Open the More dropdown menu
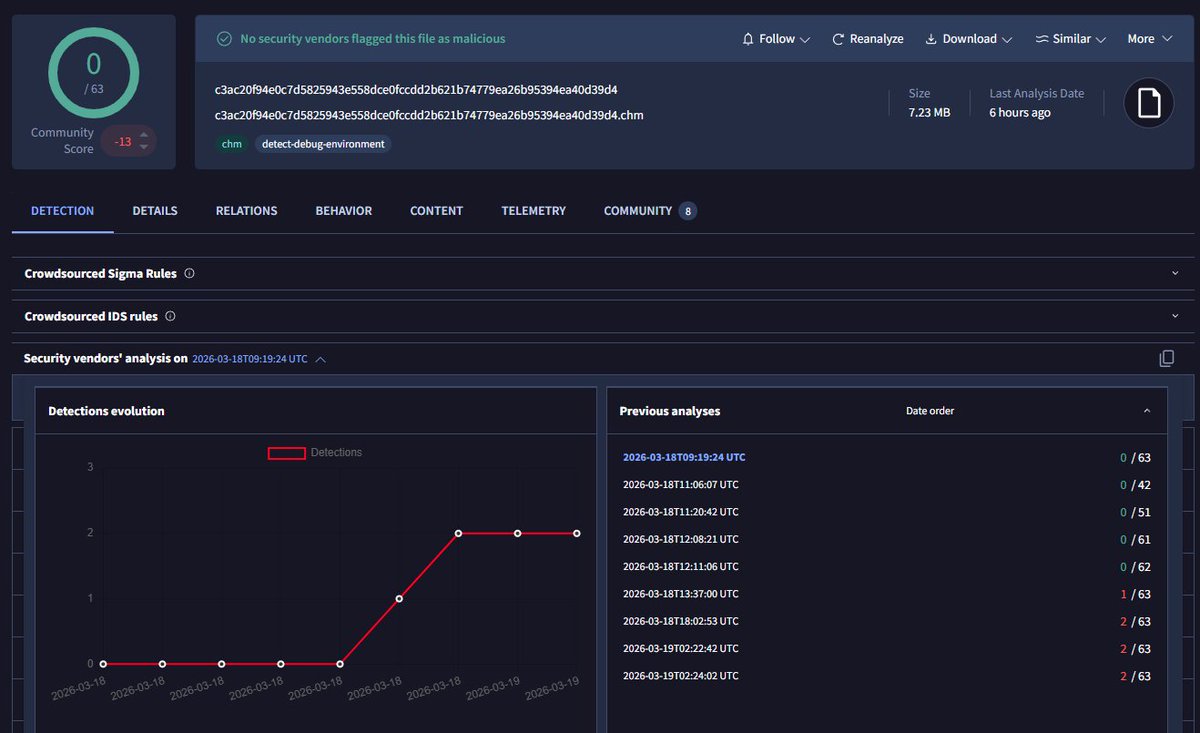The image size is (1200, 733). (x=1149, y=39)
